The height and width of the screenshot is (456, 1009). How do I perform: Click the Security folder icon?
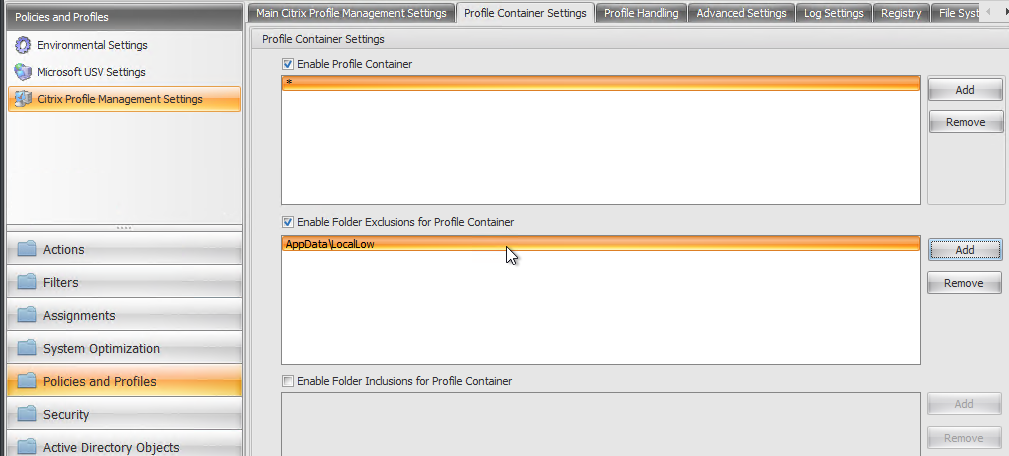26,414
